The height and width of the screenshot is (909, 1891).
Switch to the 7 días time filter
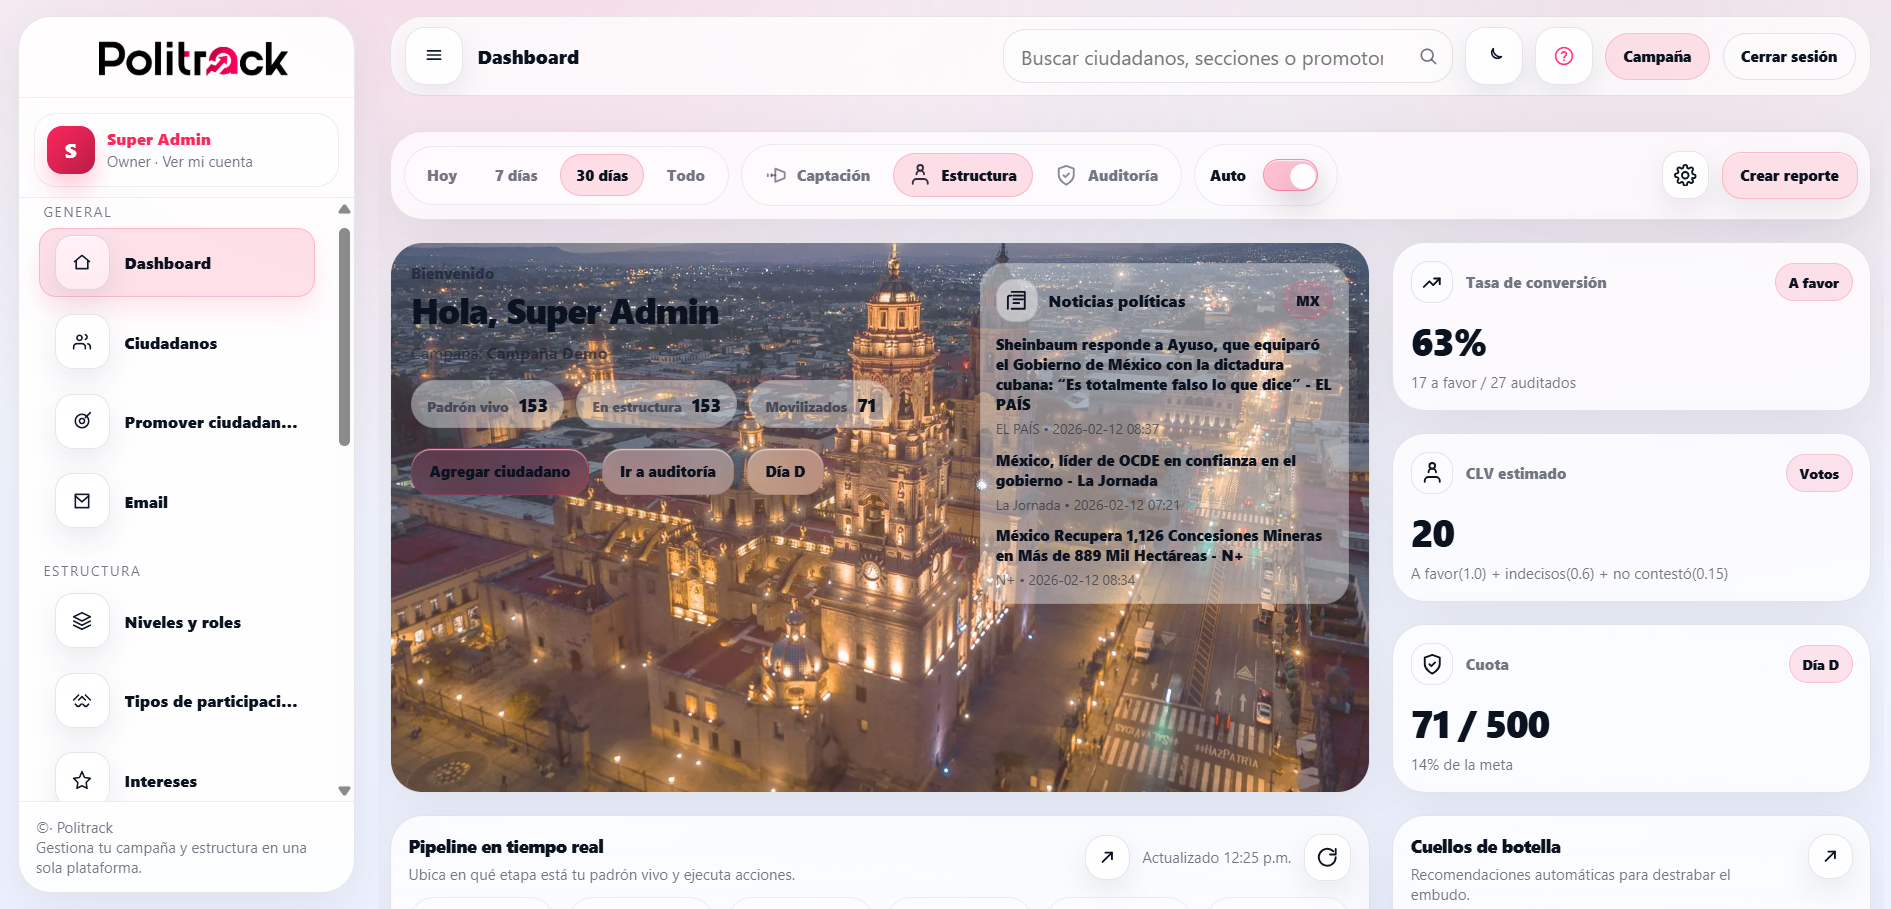pos(516,175)
